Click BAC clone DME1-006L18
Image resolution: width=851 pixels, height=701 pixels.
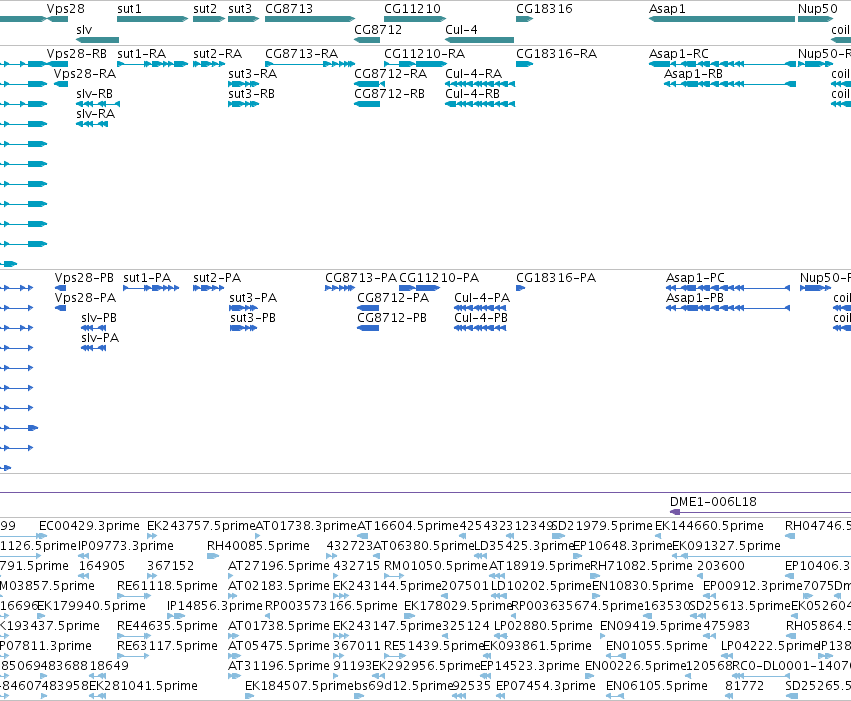(713, 502)
